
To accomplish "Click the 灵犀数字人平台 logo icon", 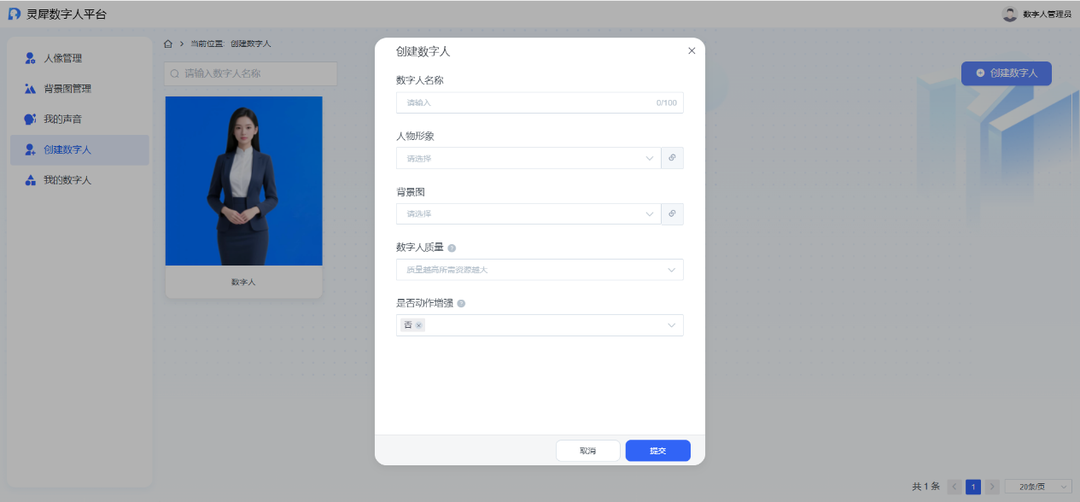I will pyautogui.click(x=14, y=14).
